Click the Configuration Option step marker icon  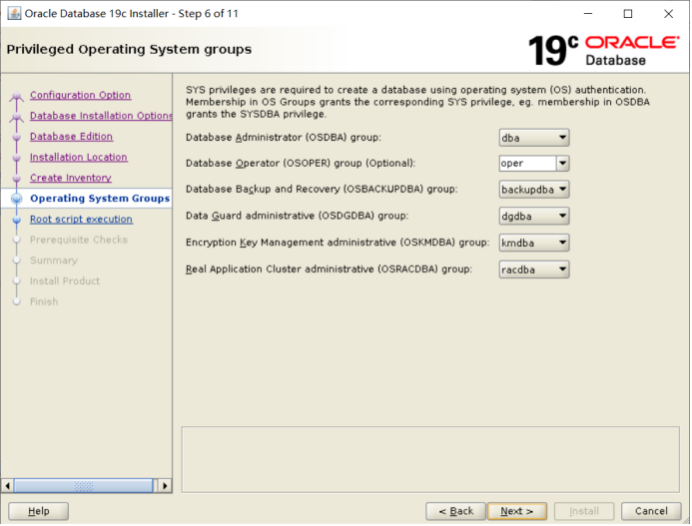click(17, 95)
